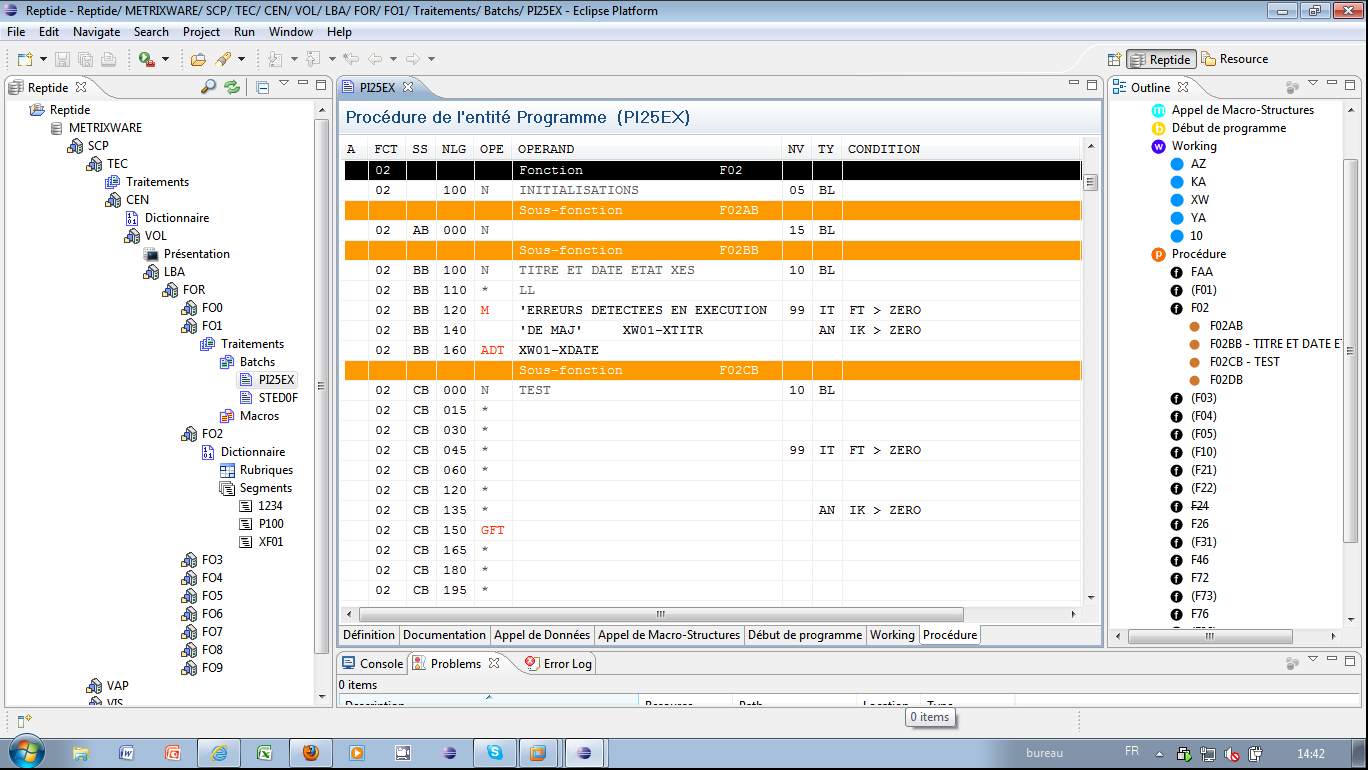Click the XW01-XDATE operand cell

(647, 350)
